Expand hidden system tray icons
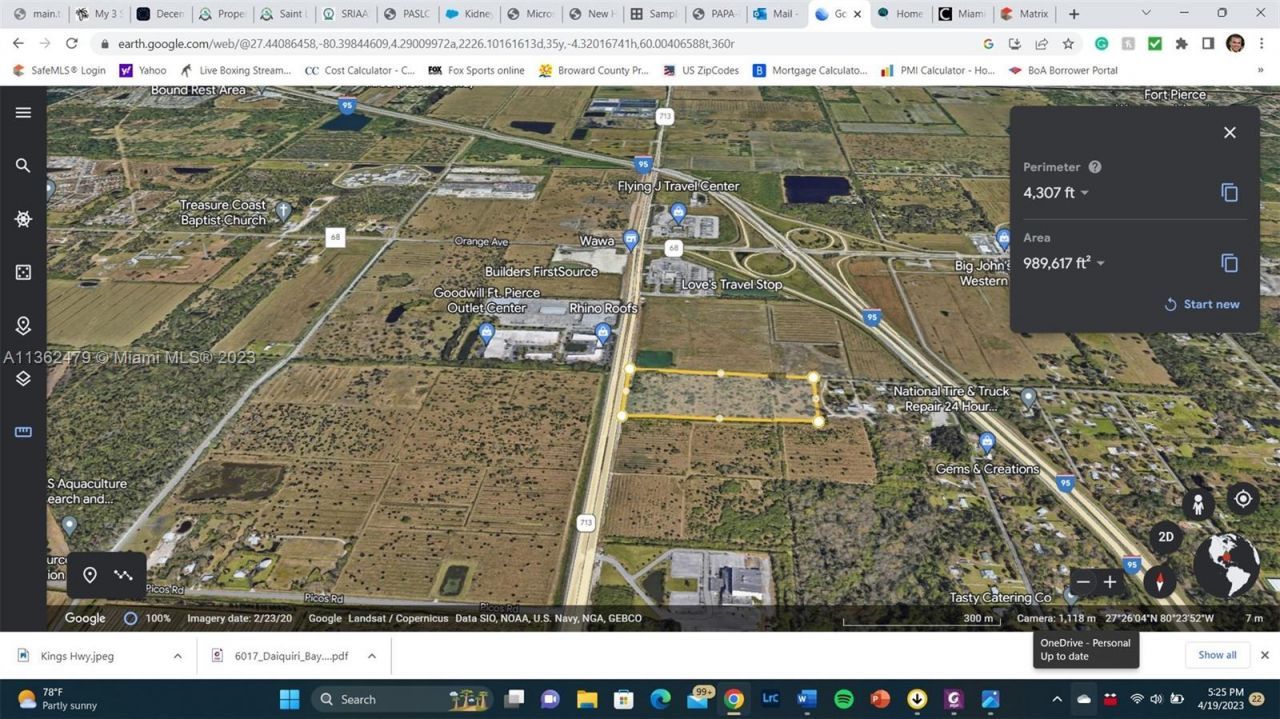 pyautogui.click(x=1056, y=700)
